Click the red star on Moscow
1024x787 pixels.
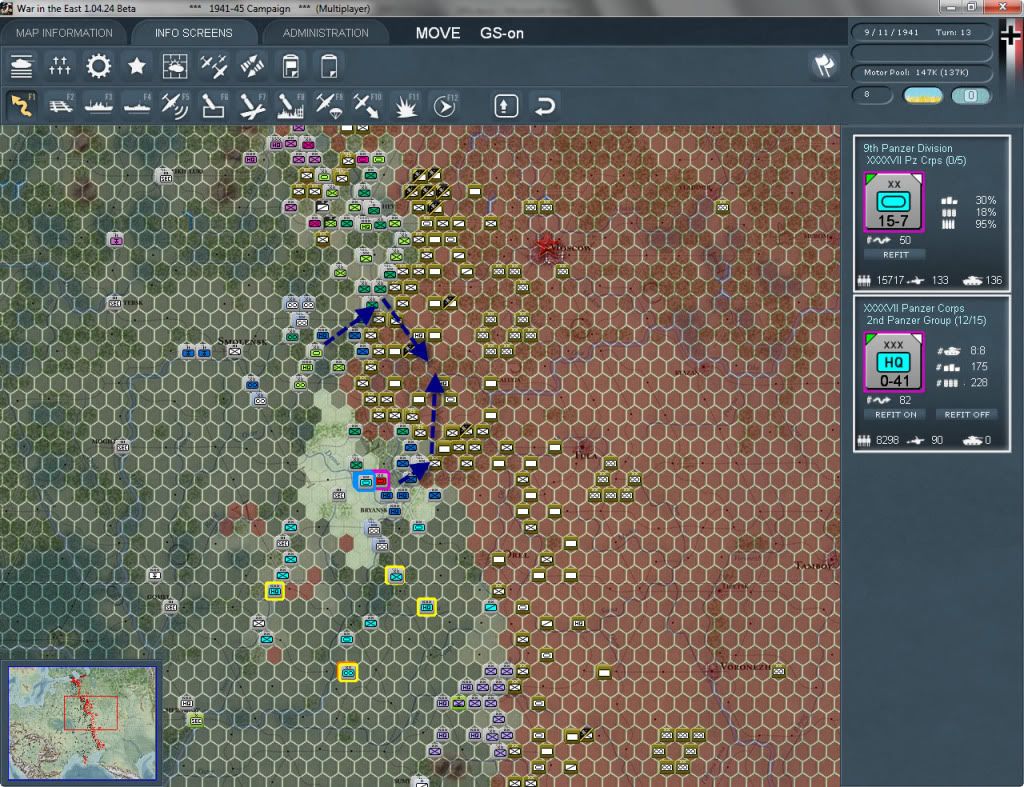click(546, 246)
